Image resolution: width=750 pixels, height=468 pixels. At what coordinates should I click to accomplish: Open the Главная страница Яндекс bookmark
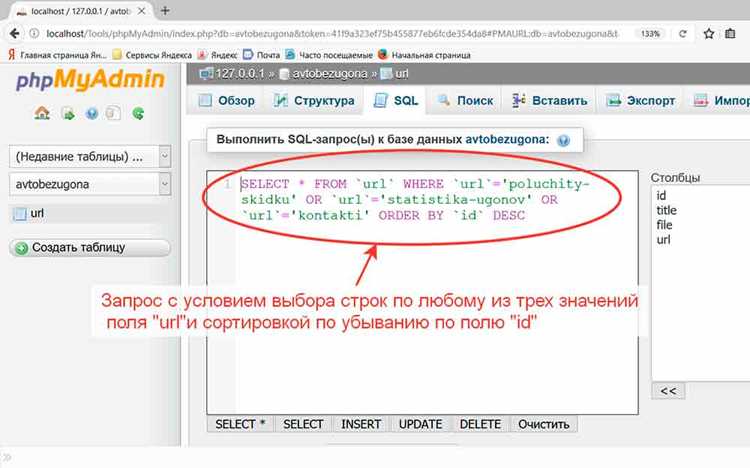pyautogui.click(x=57, y=55)
